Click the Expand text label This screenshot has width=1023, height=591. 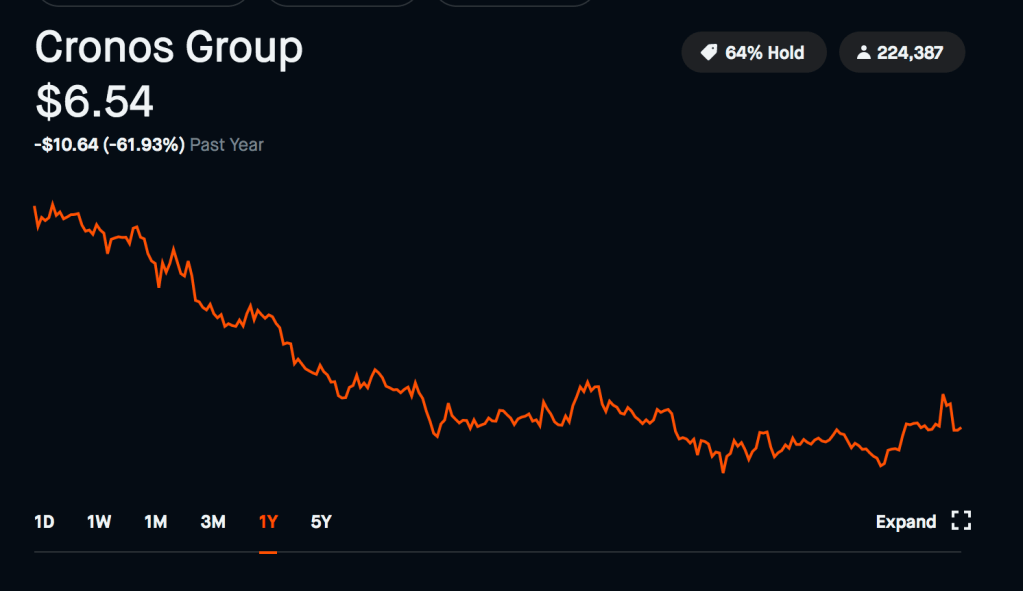coord(905,521)
